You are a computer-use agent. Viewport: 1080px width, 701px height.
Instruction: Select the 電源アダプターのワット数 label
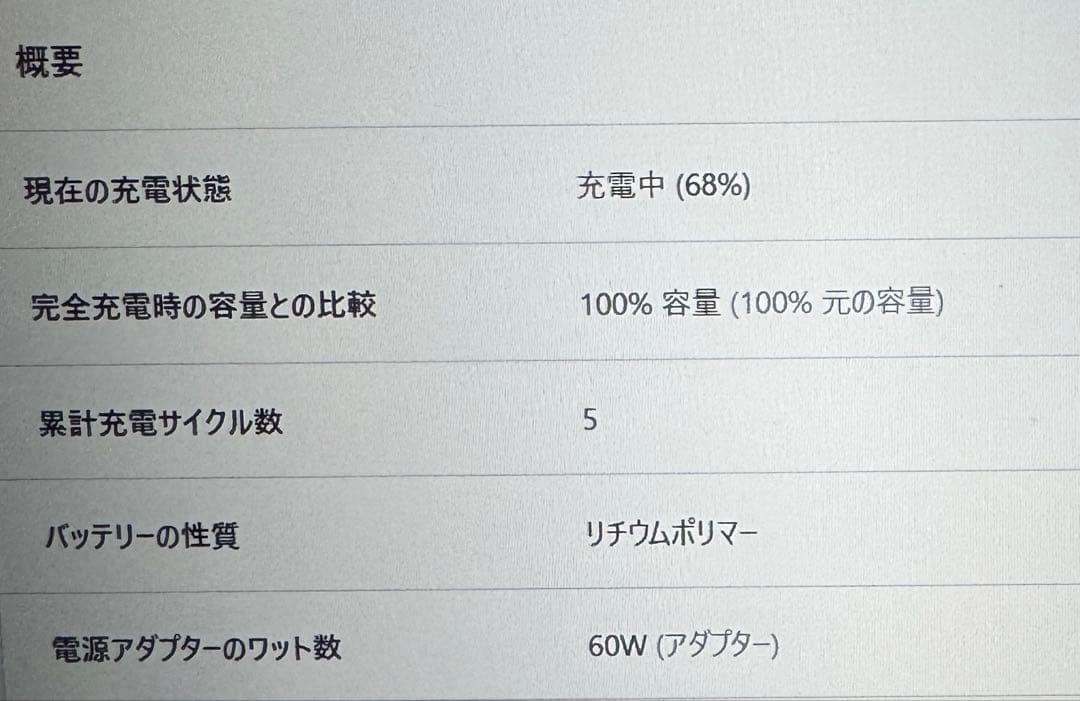click(x=196, y=649)
